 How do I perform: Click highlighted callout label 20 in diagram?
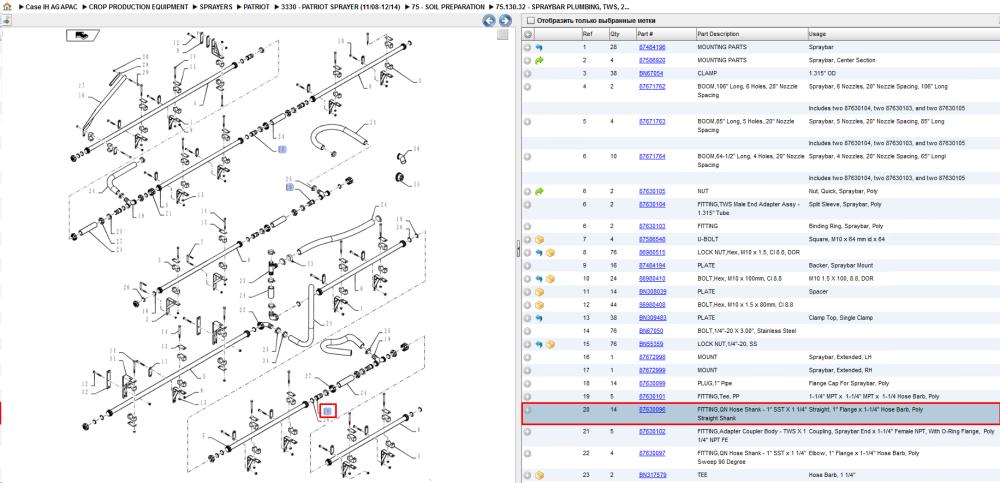coord(327,412)
